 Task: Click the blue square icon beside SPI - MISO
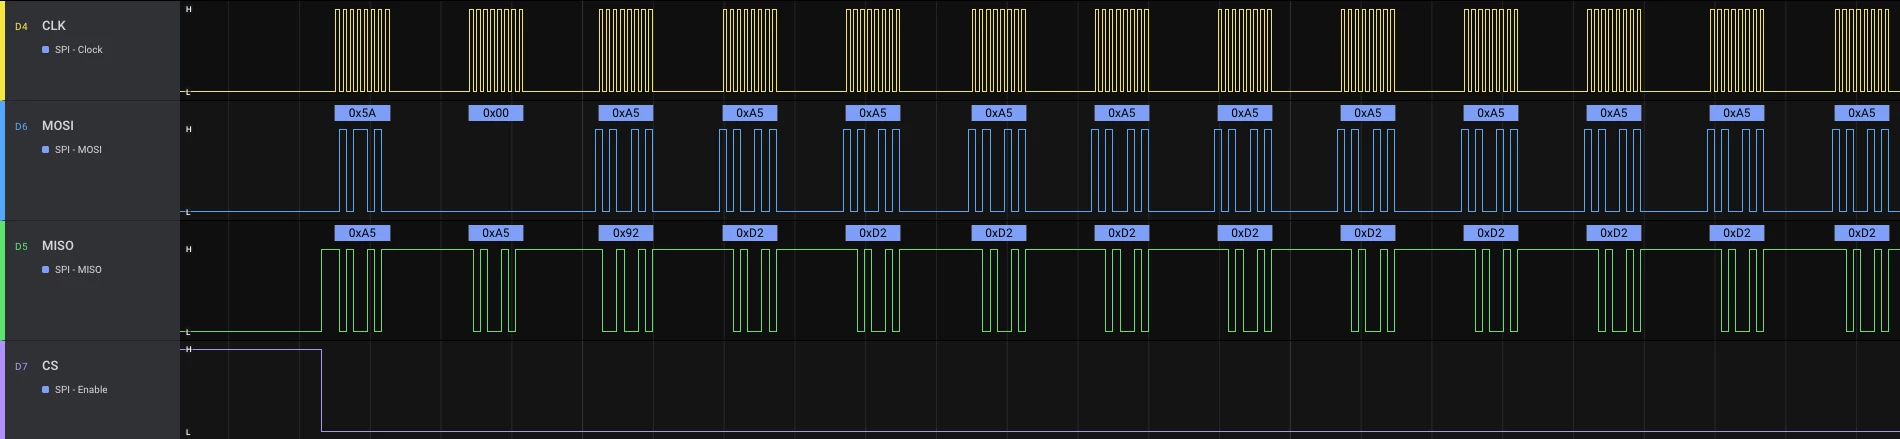click(x=46, y=270)
